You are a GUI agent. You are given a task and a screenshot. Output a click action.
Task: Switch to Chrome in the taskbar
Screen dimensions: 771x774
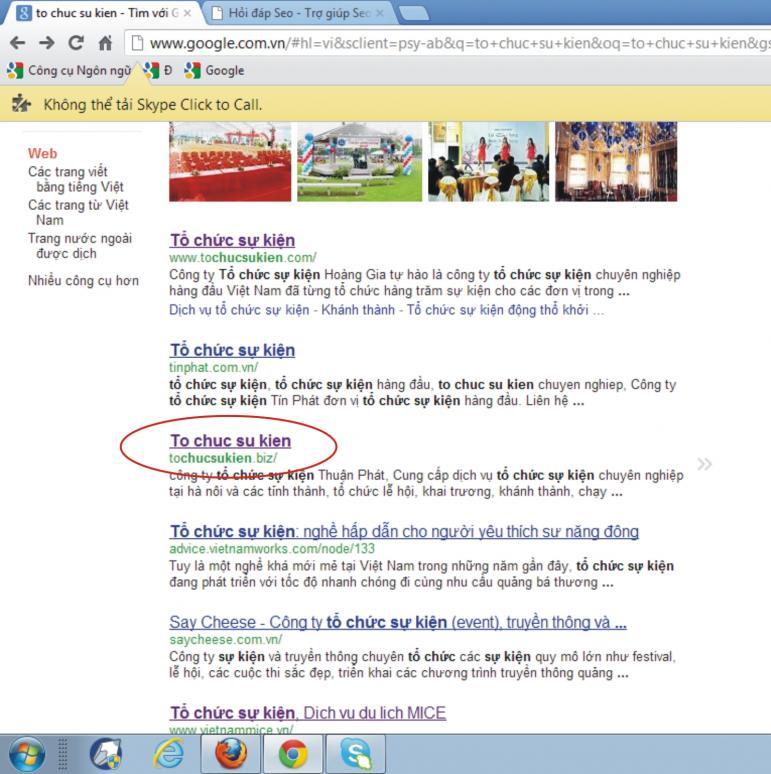(293, 754)
